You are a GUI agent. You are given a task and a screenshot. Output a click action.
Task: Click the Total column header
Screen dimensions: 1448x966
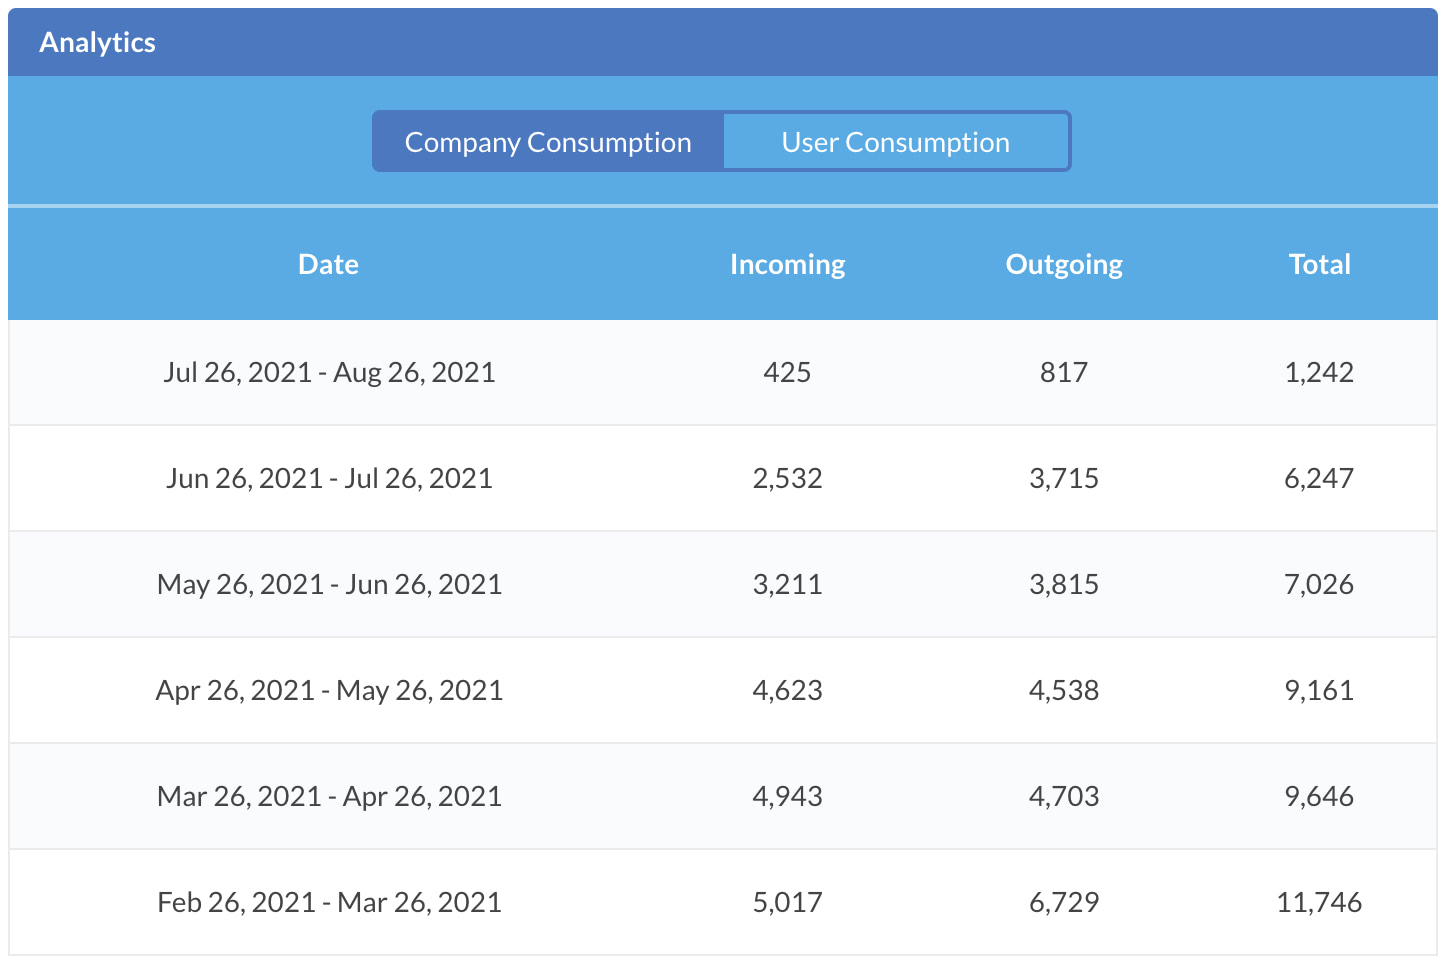click(x=1319, y=264)
